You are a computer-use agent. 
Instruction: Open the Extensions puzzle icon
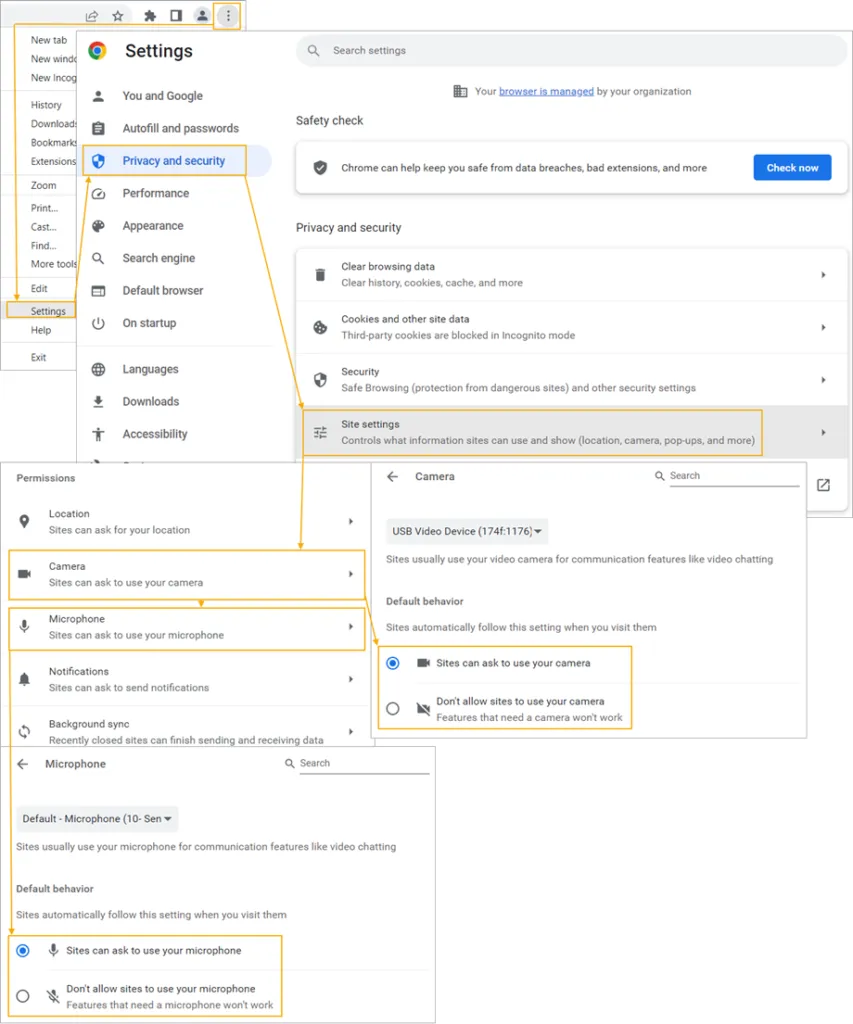(x=150, y=16)
